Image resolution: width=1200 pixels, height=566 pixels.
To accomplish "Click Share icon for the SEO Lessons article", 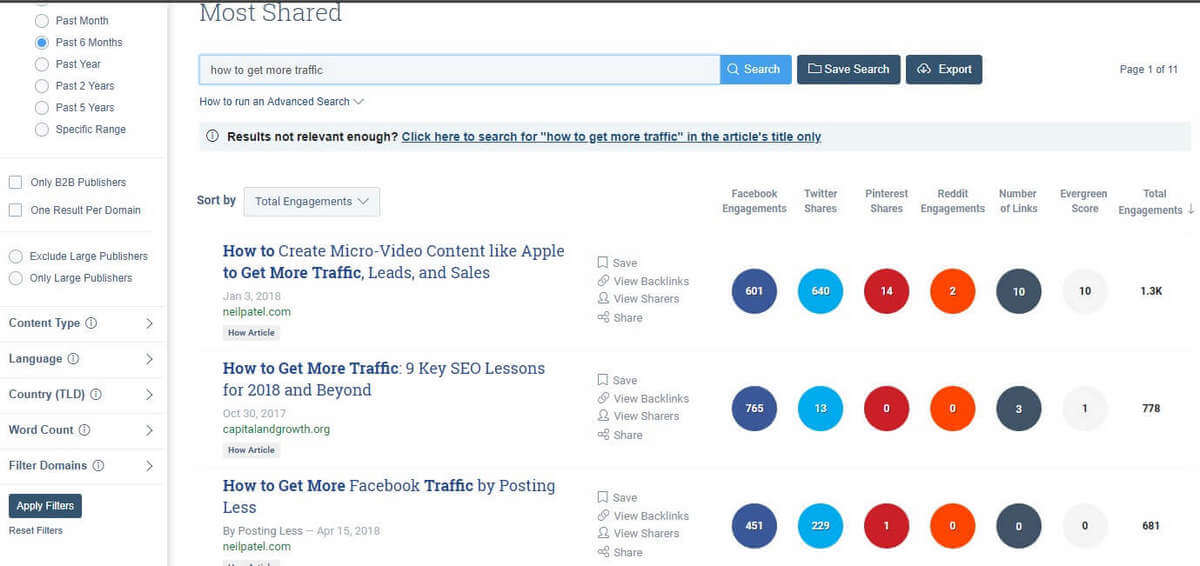I will [603, 435].
